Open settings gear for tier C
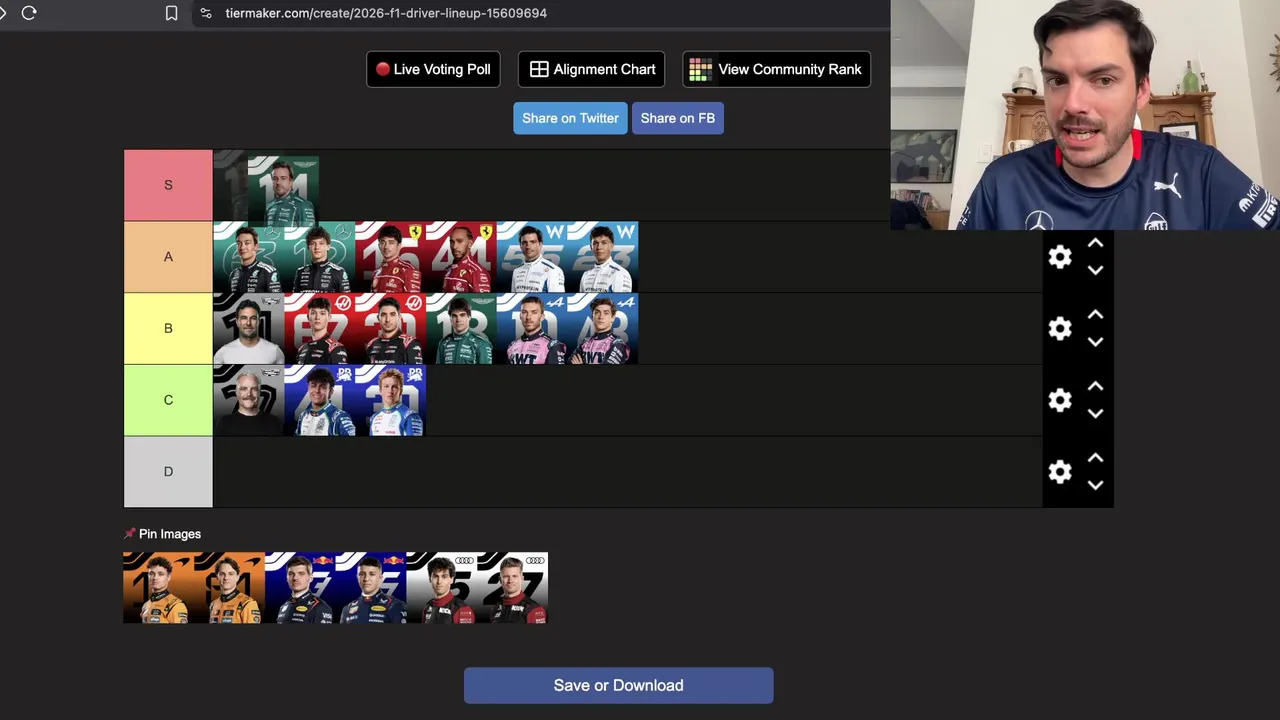The width and height of the screenshot is (1280, 720). coord(1060,400)
